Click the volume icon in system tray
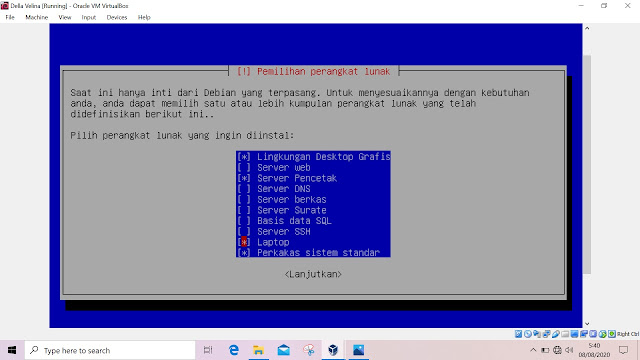Screen dimensions: 640x360 point(569,350)
